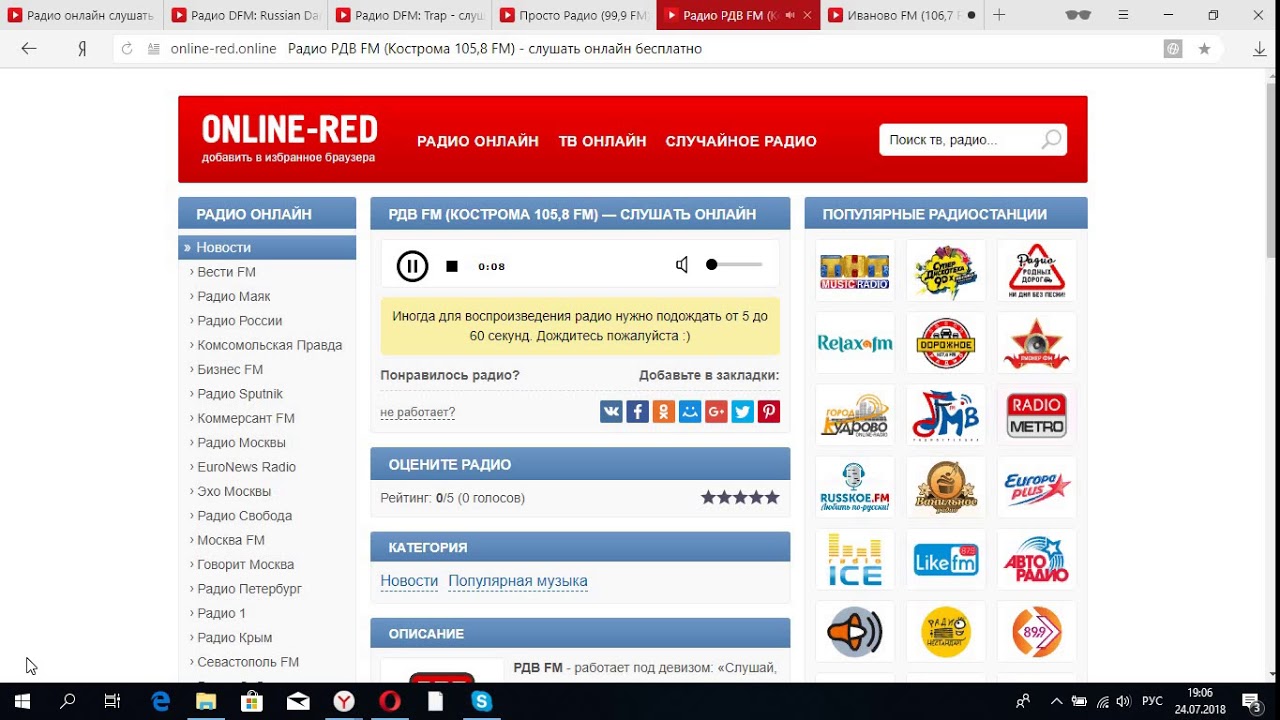The height and width of the screenshot is (720, 1280).
Task: Open Радио Крым station link
Action: (235, 638)
